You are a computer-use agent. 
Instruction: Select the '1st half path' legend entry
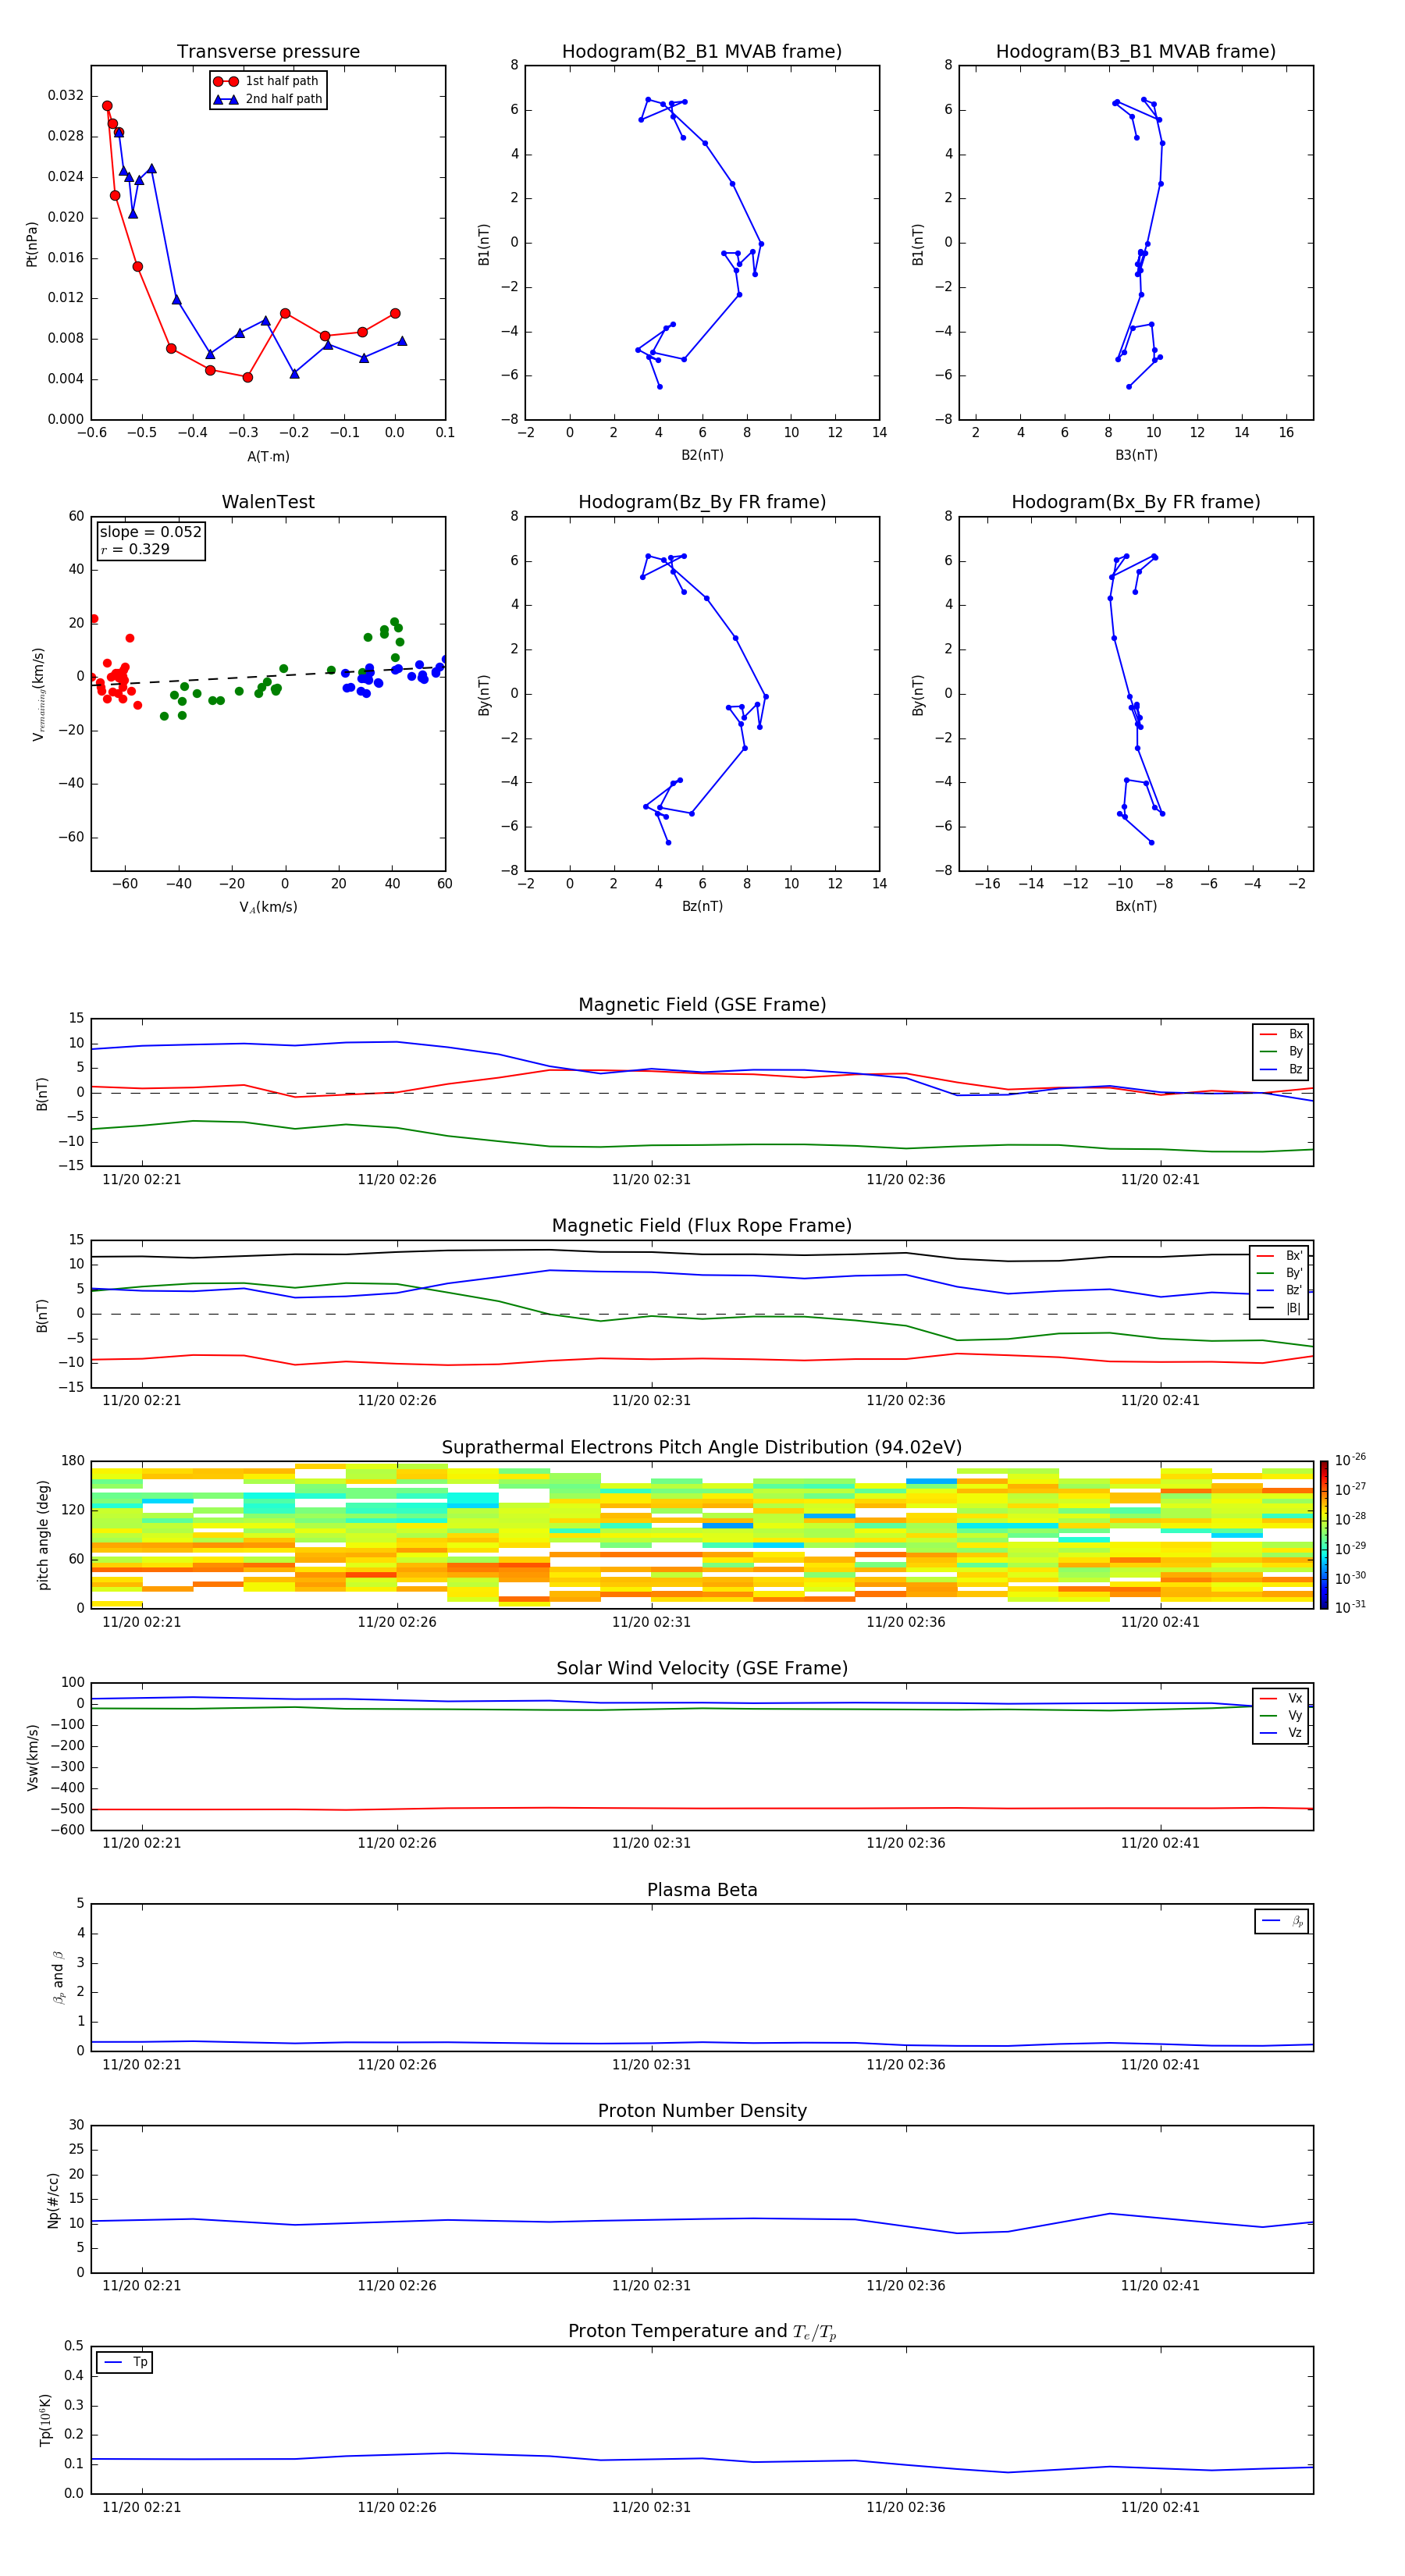point(267,81)
